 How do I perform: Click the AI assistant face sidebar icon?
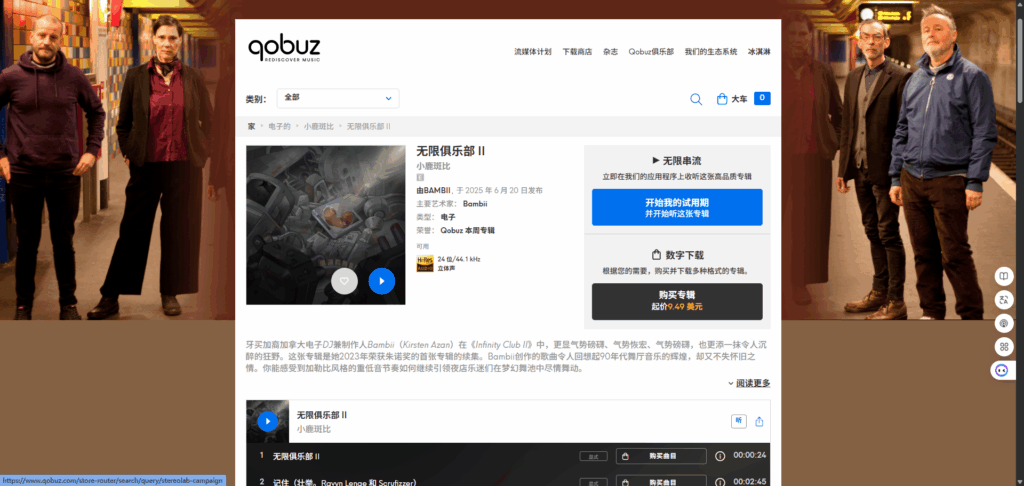(1001, 370)
